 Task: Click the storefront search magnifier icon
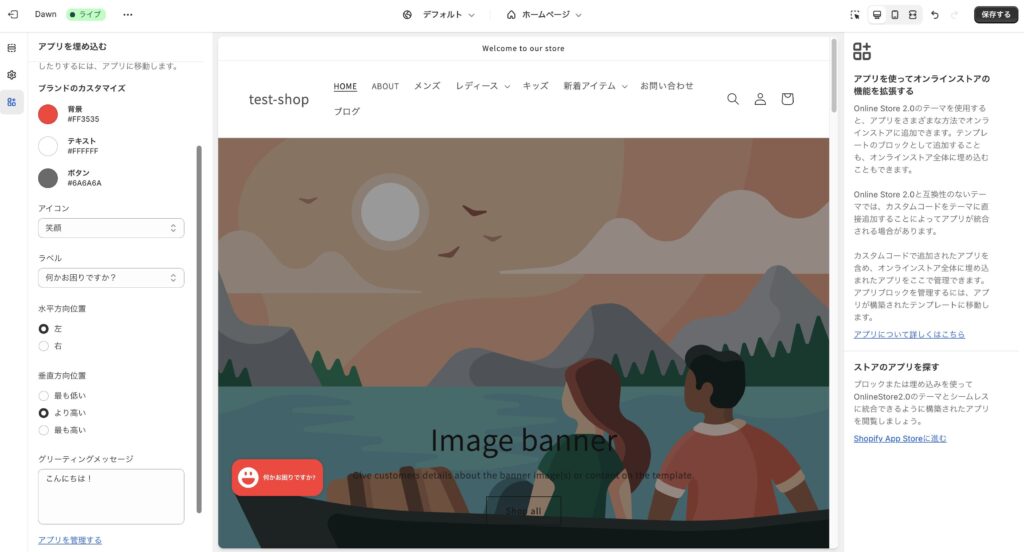(733, 99)
